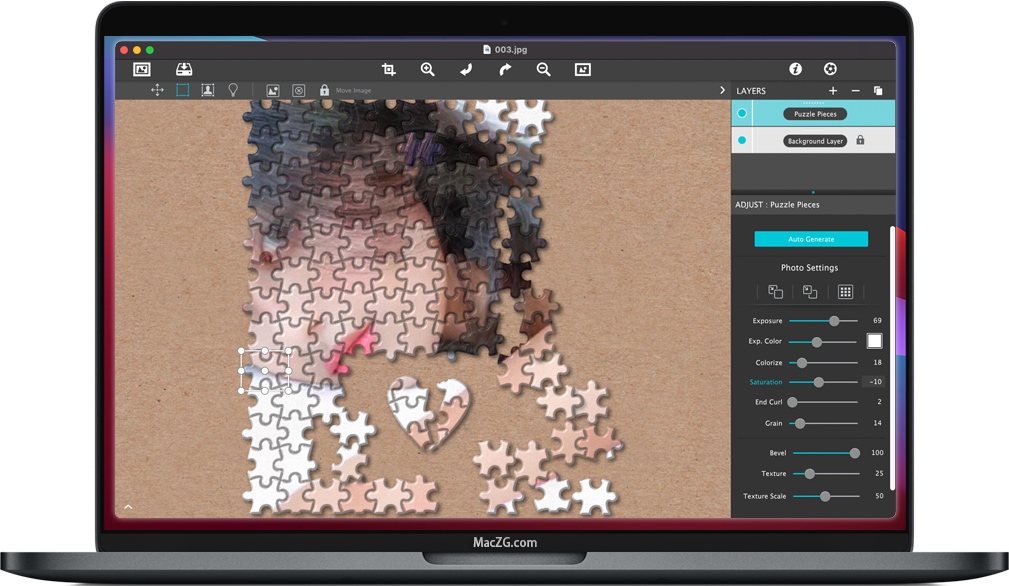Hide the Puzzle Pieces layer
1009x586 pixels.
pos(742,113)
